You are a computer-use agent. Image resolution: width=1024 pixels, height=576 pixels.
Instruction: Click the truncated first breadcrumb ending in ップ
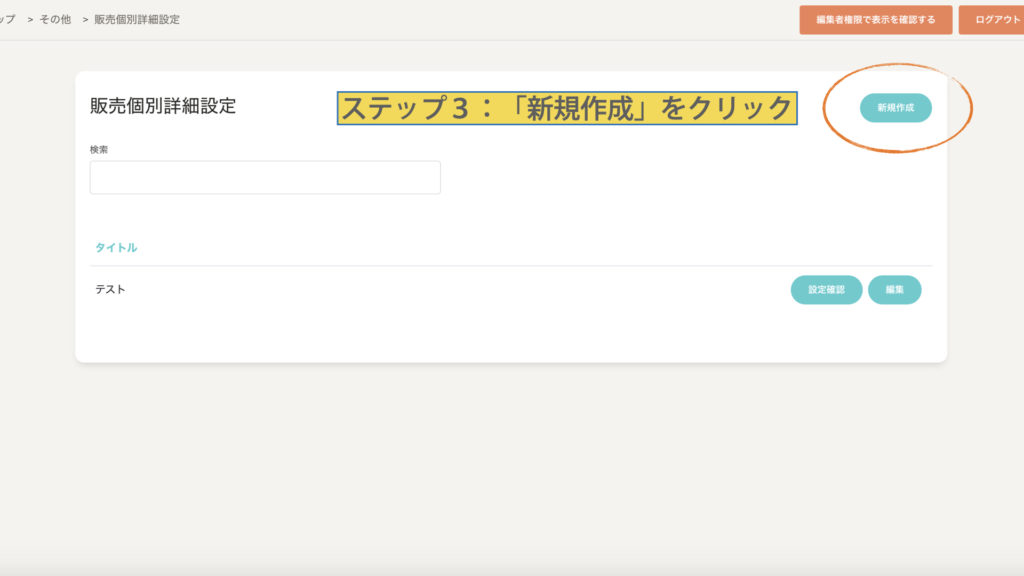pos(8,20)
